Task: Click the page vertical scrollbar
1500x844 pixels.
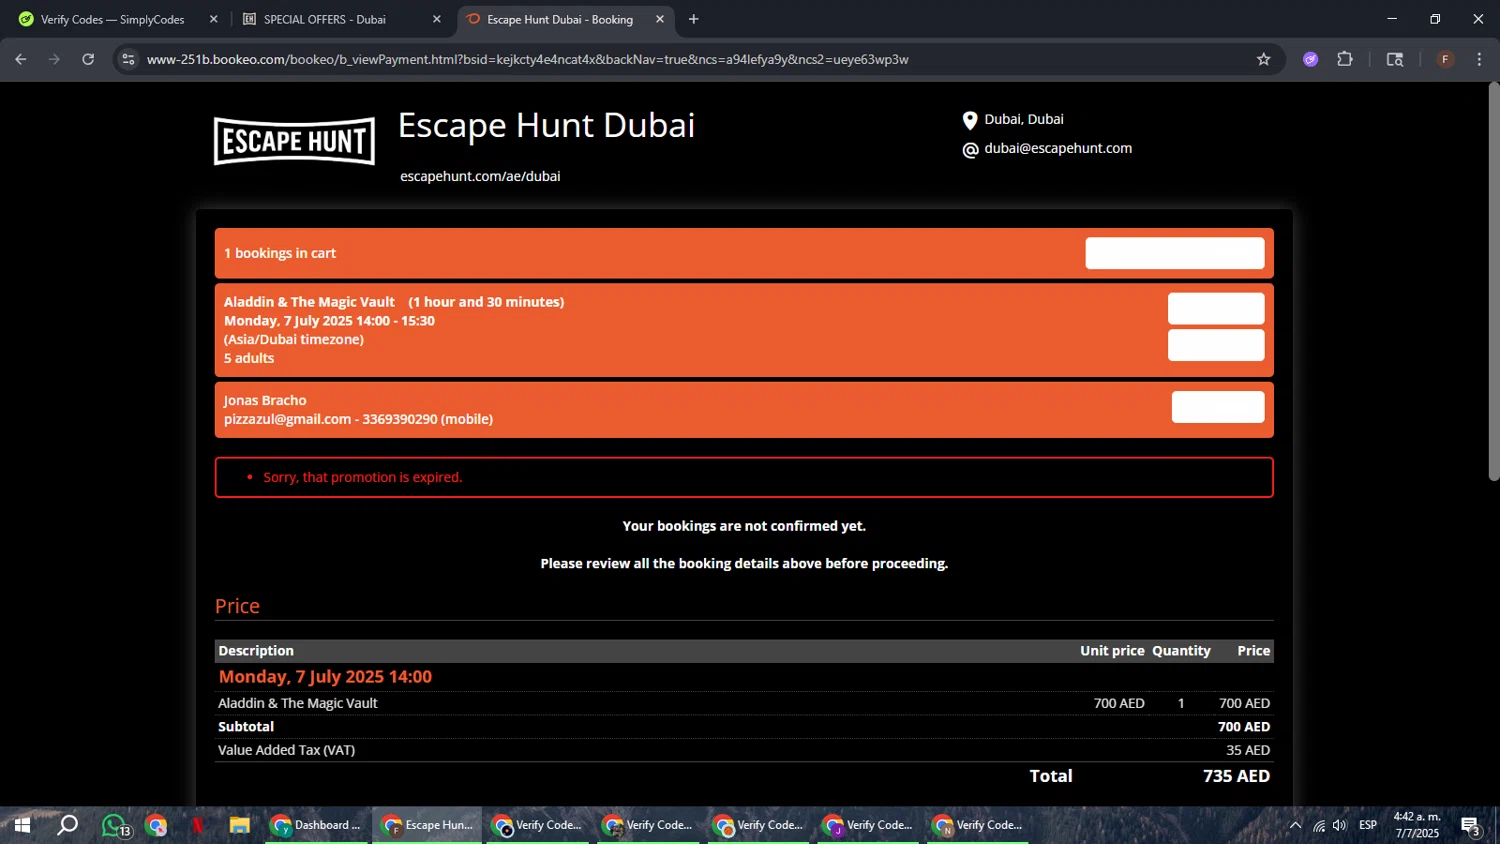Action: pos(1494,281)
